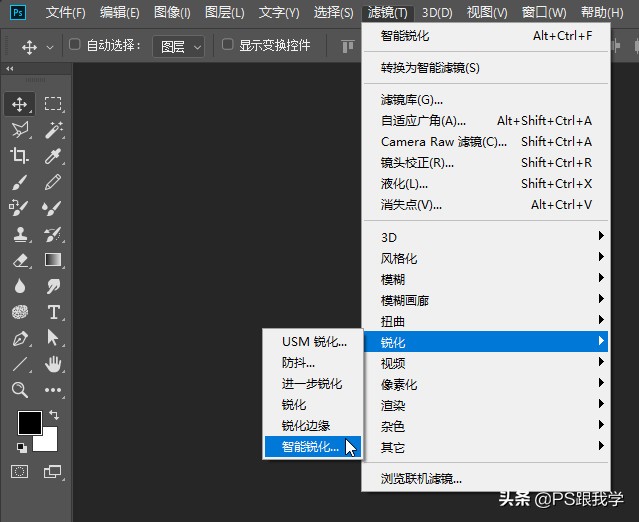Screen dimensions: 639x522
Task: Open 液化(L)... filter
Action: tap(486, 183)
